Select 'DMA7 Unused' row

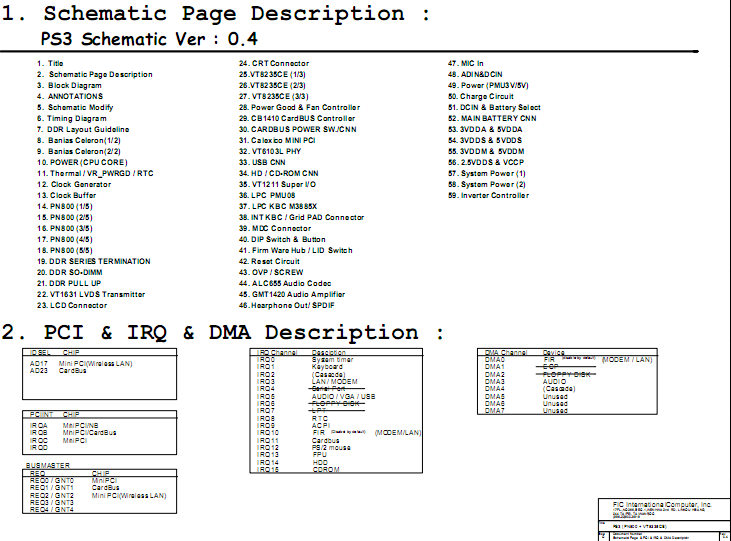coord(526,411)
